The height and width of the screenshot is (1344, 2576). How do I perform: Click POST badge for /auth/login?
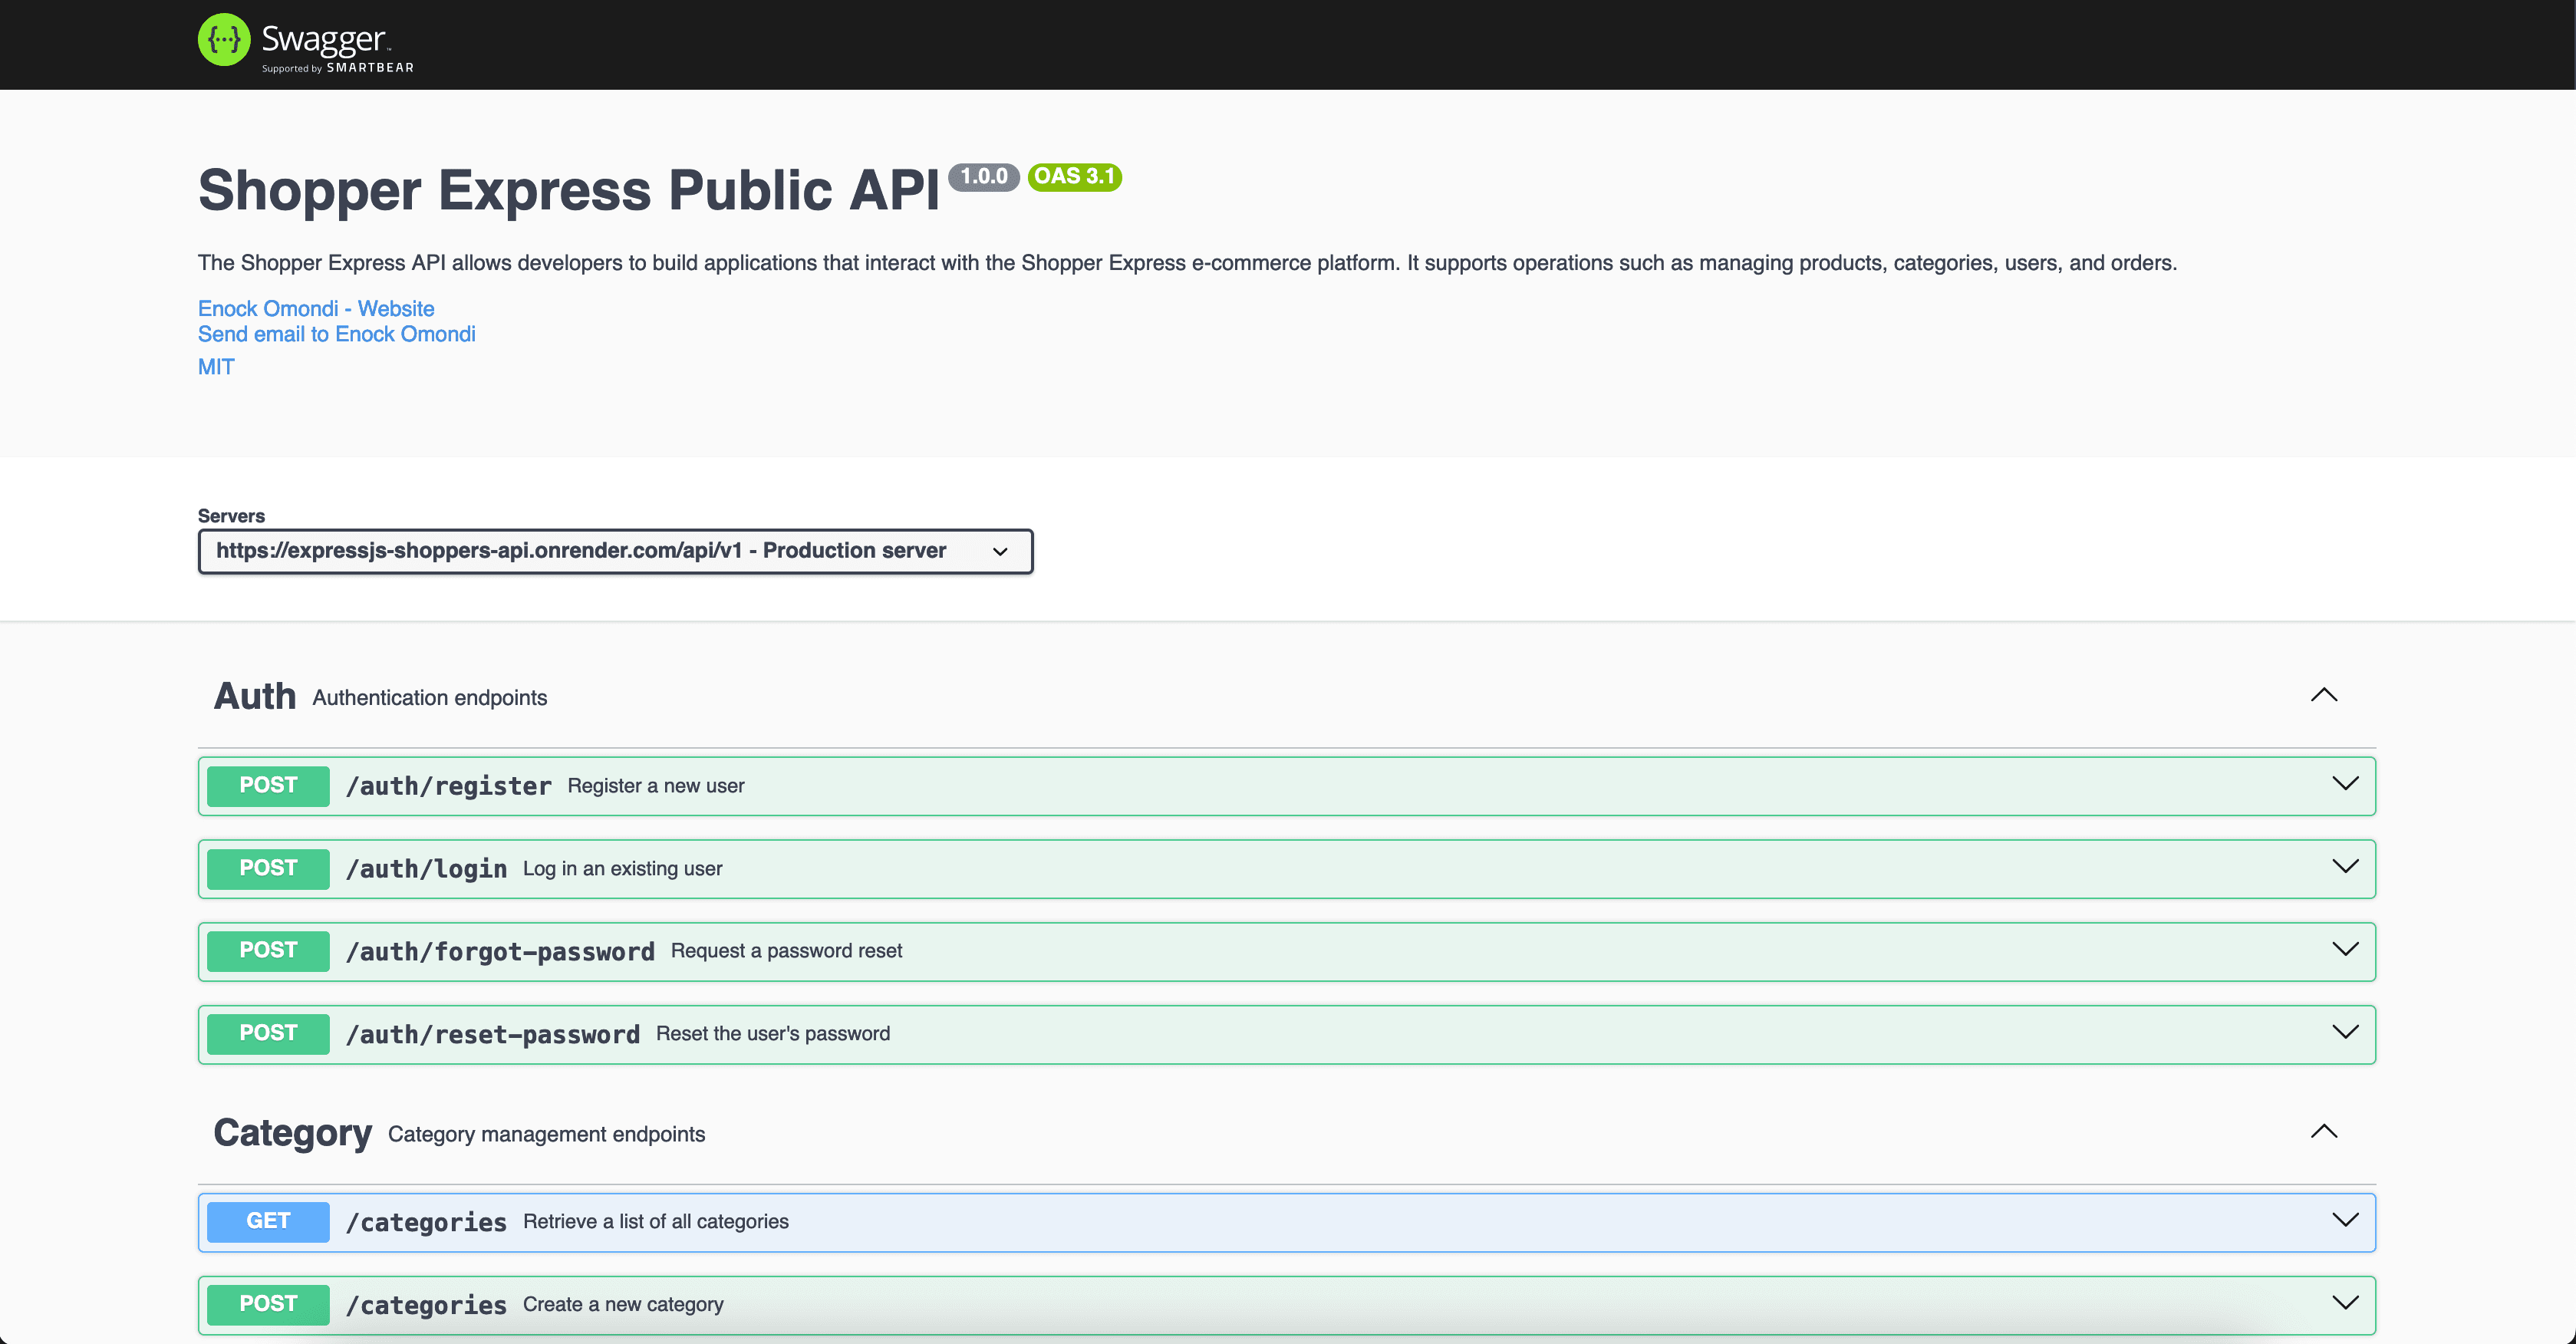(x=268, y=869)
